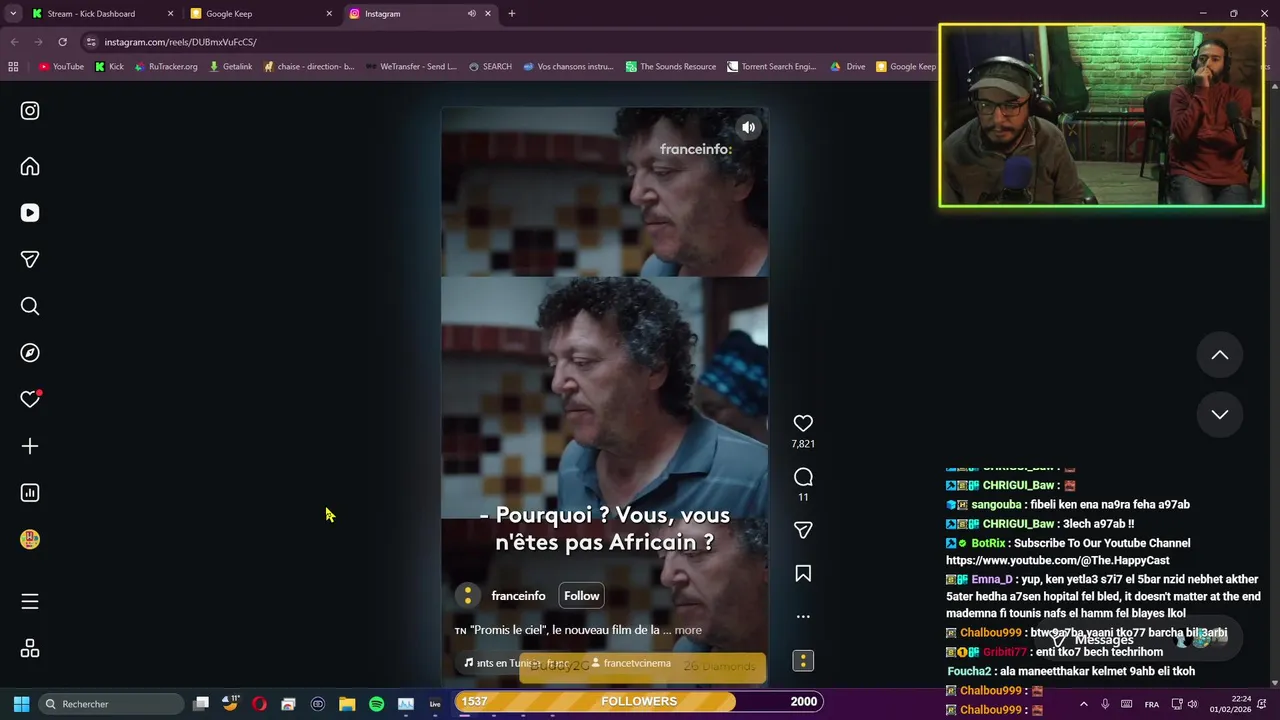View site information icon in address bar
This screenshot has width=1280, height=720.
(x=91, y=42)
